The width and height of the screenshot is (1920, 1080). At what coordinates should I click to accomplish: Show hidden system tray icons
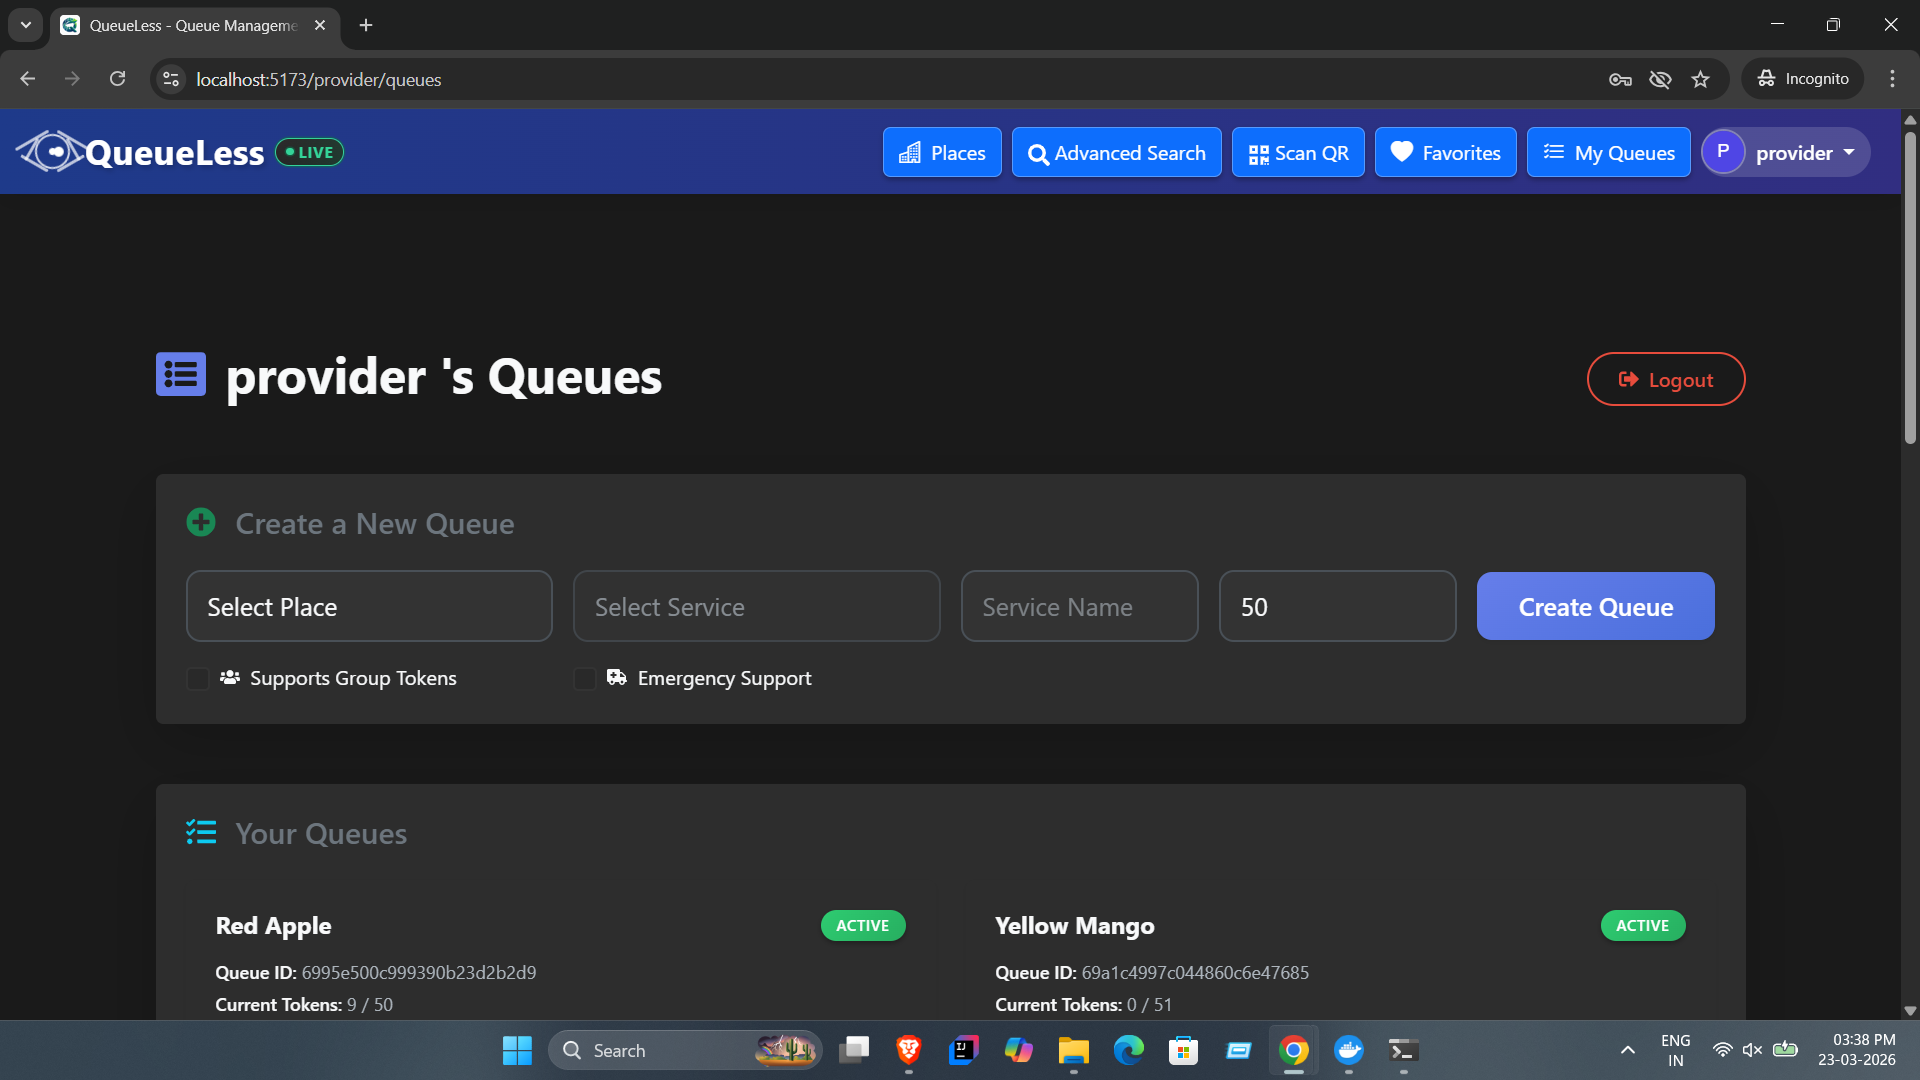[x=1627, y=1050]
